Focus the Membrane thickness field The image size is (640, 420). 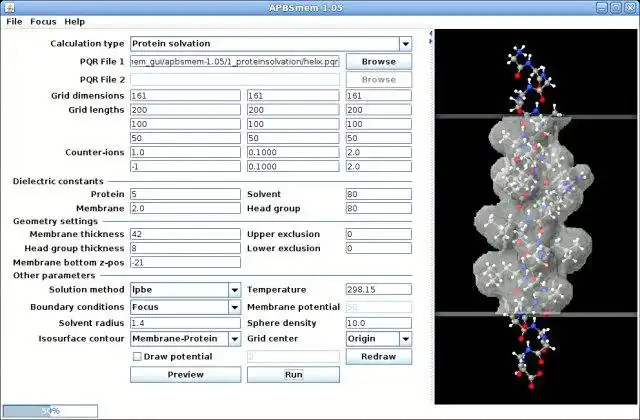pyautogui.click(x=185, y=234)
